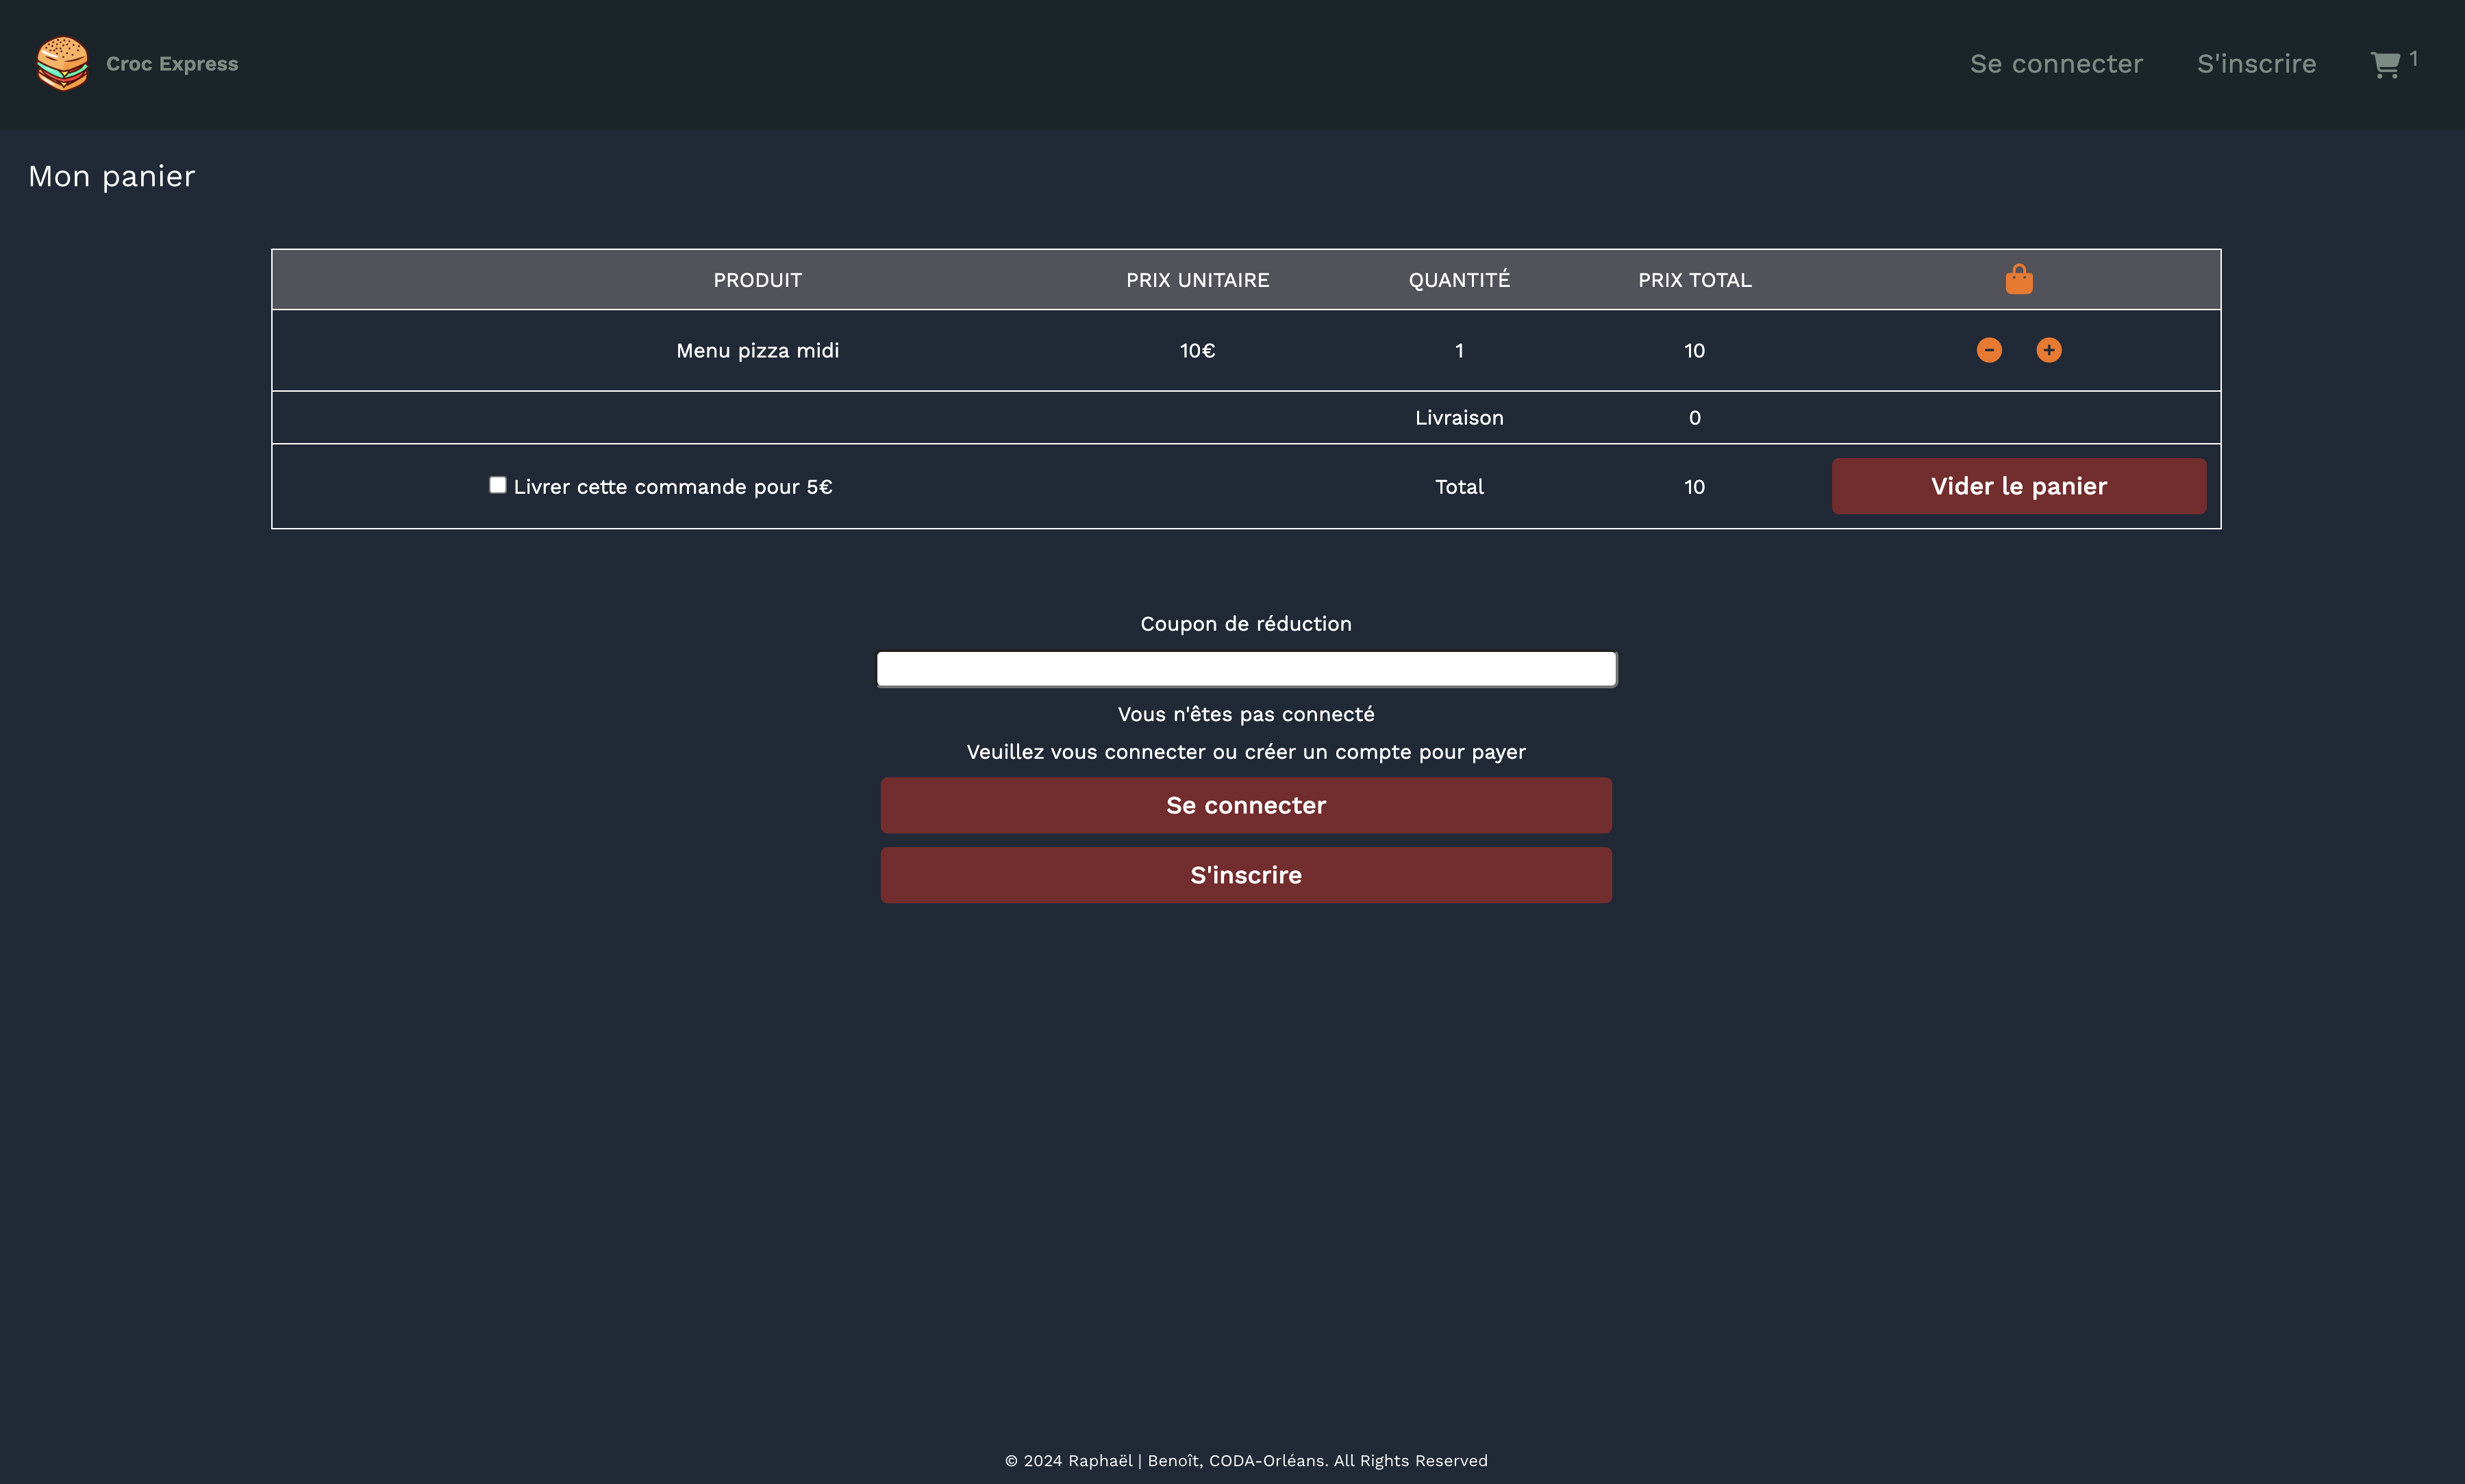Increase Menu pizza midi quantity with plus icon
The image size is (2465, 1484).
click(2048, 350)
